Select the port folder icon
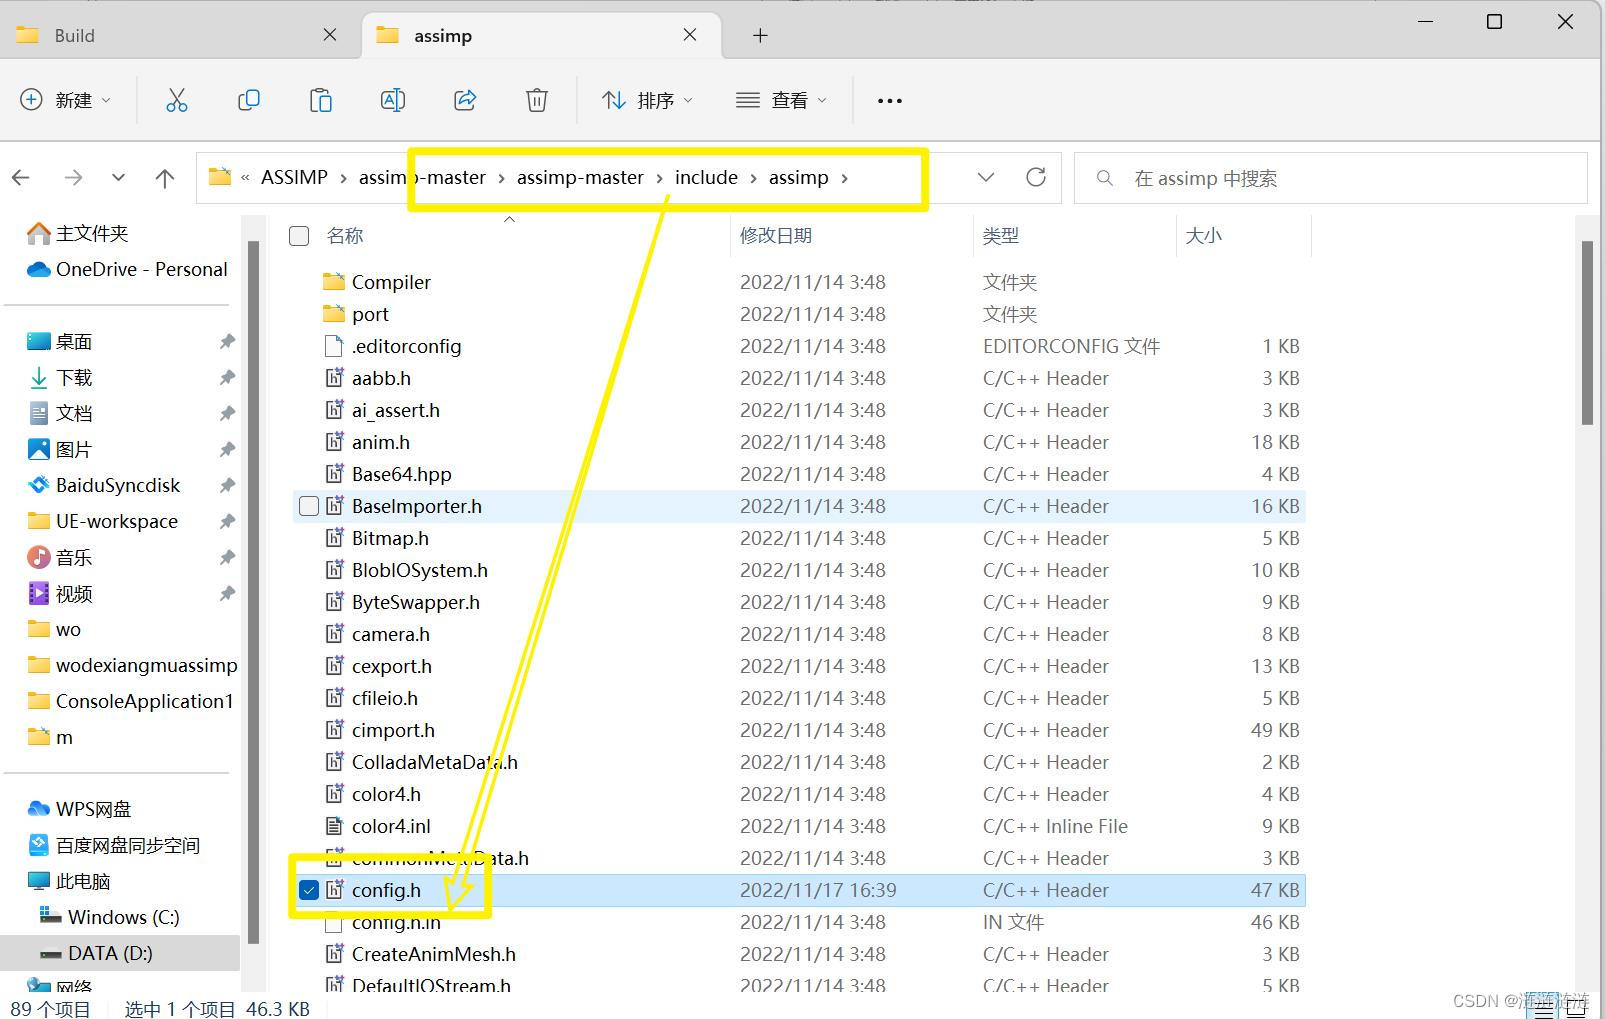1605x1019 pixels. tap(334, 314)
